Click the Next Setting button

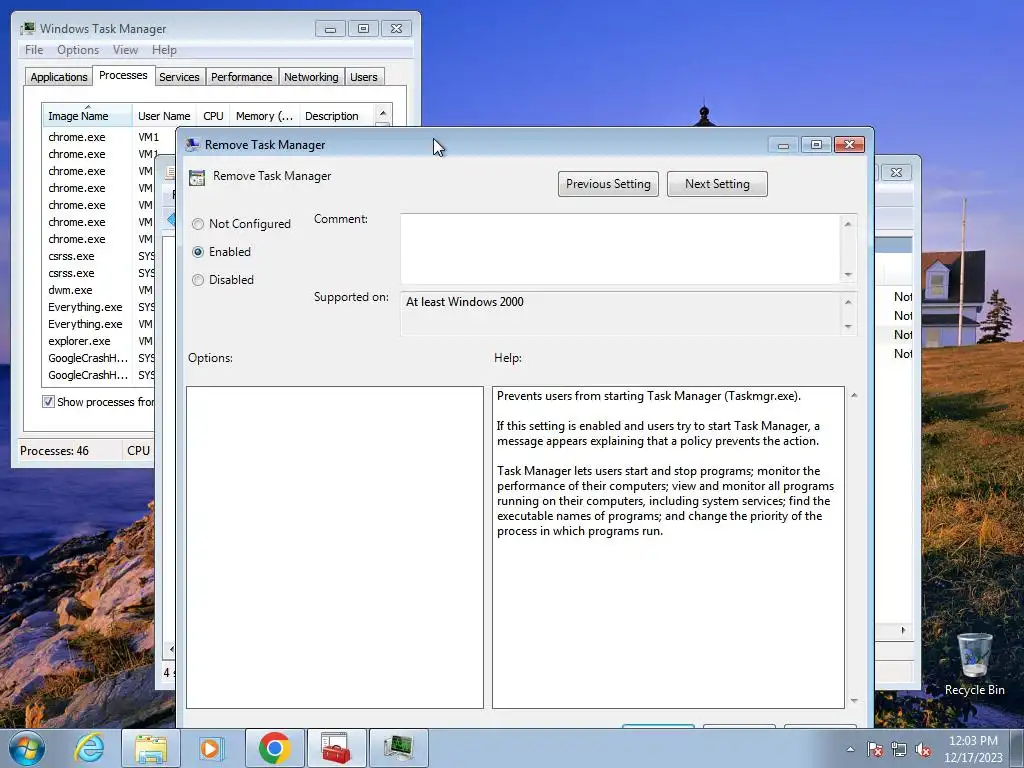(x=717, y=184)
